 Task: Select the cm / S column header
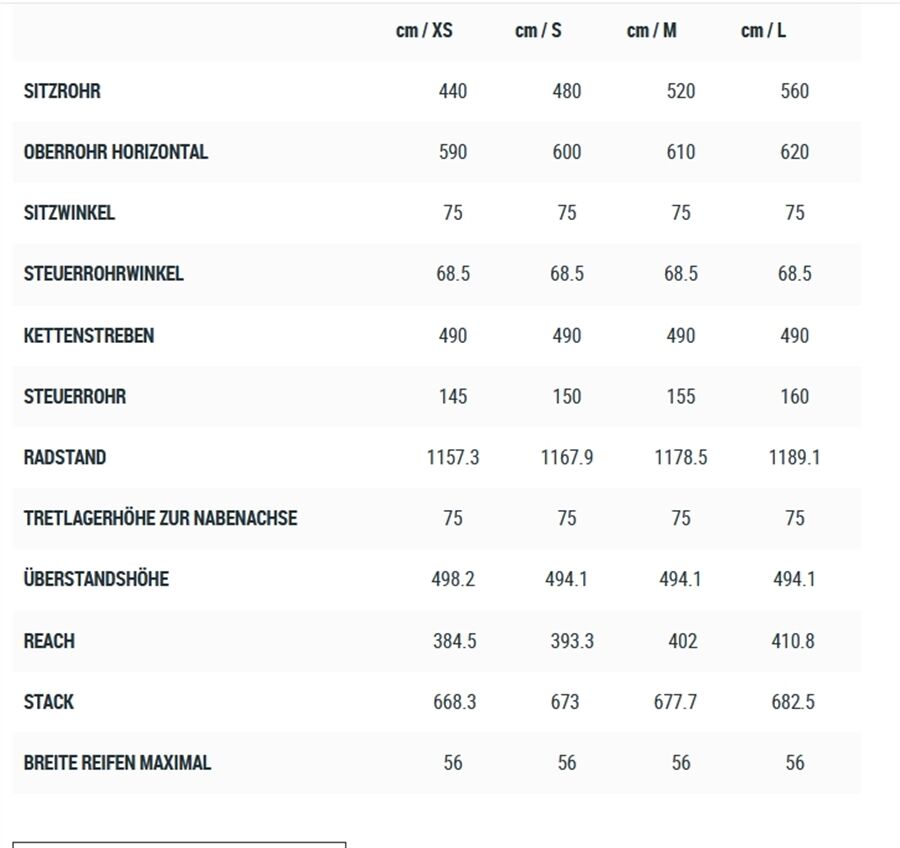[x=538, y=30]
